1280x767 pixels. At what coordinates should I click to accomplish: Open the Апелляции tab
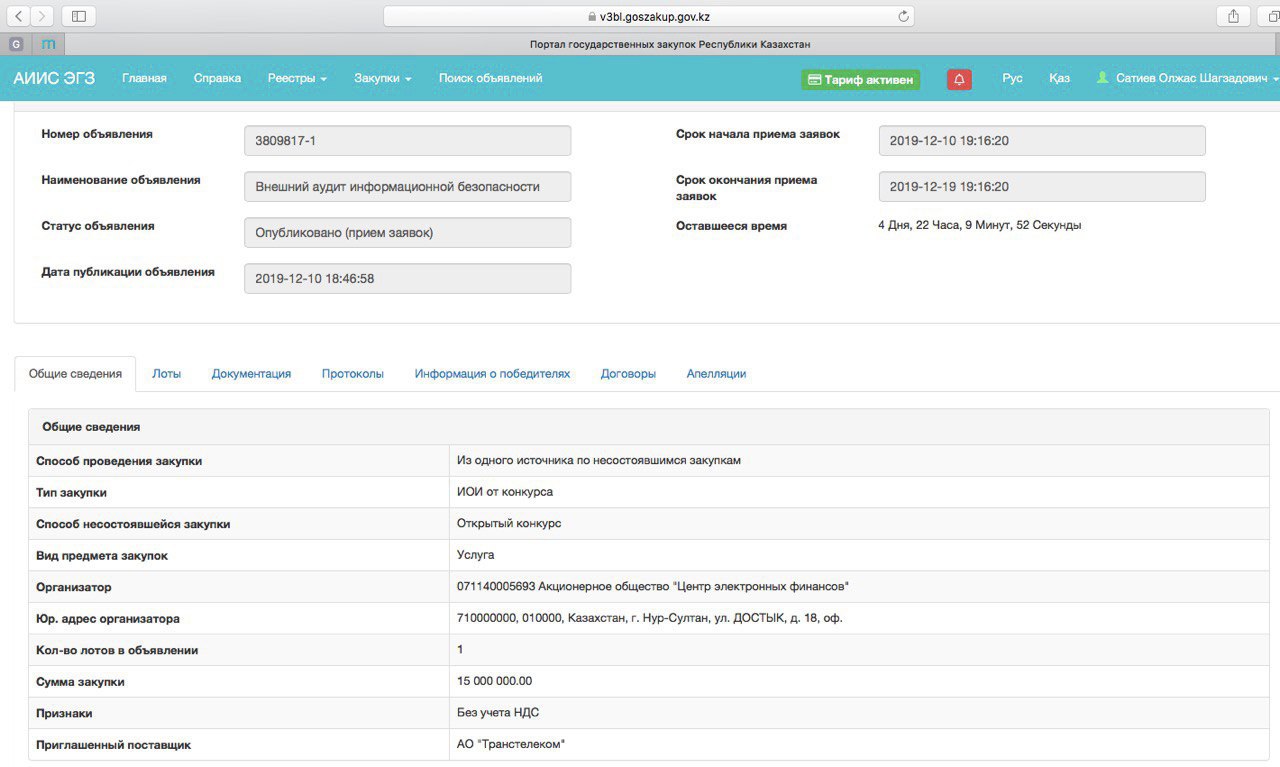716,374
